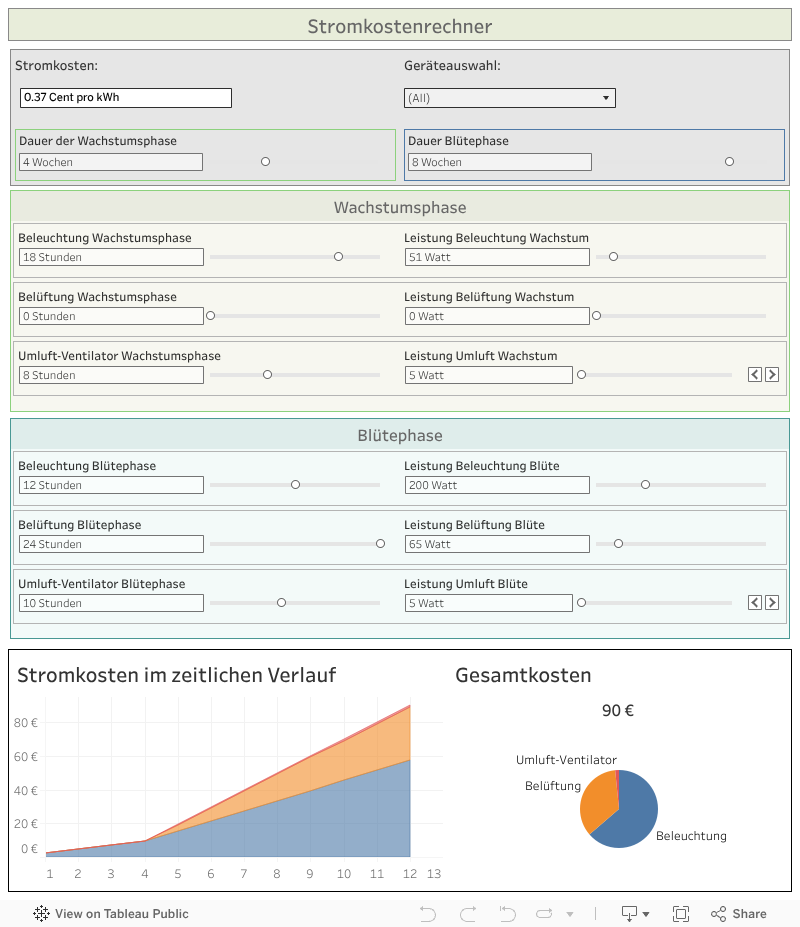Decrease Leistung Umluft Wachstum with left arrow
Image resolution: width=800 pixels, height=927 pixels.
click(x=755, y=375)
